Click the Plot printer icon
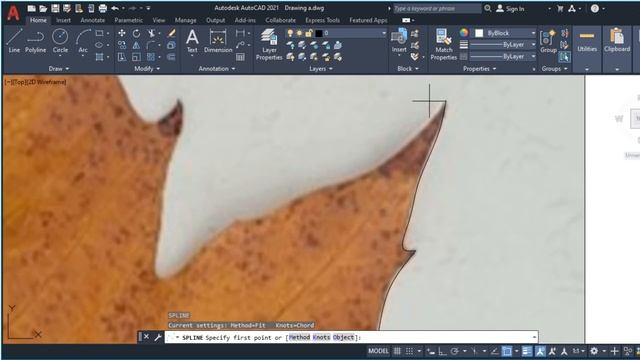The image size is (640, 360). 103,8
